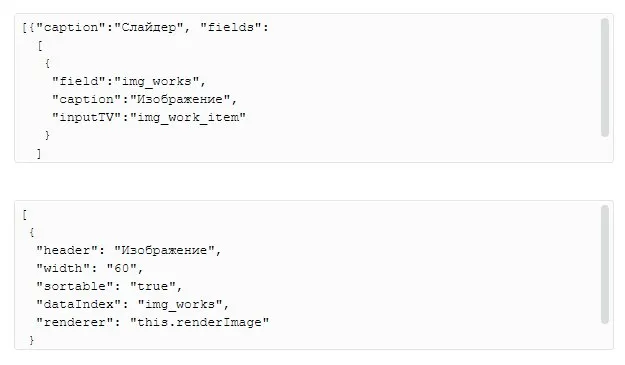Click the opening curly brace in bottom box
The height and width of the screenshot is (365, 625).
pyautogui.click(x=31, y=232)
